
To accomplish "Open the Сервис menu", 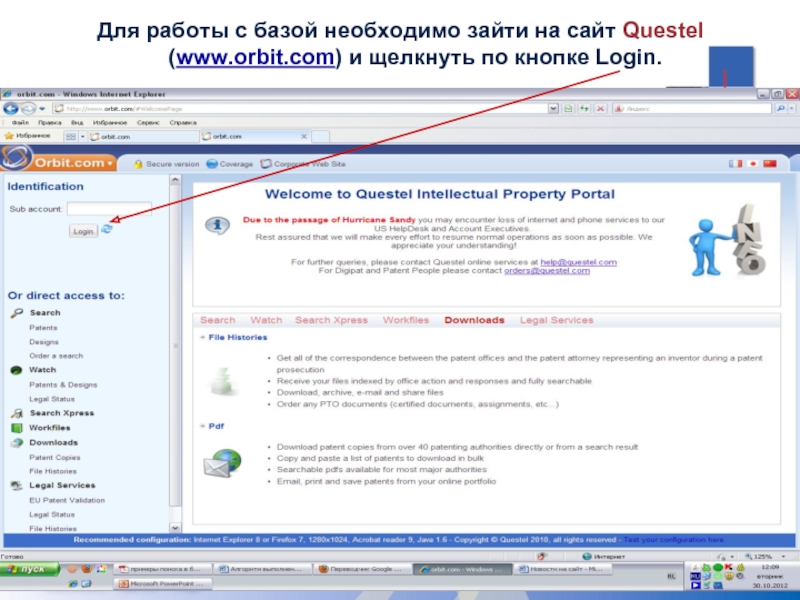I will [x=148, y=122].
